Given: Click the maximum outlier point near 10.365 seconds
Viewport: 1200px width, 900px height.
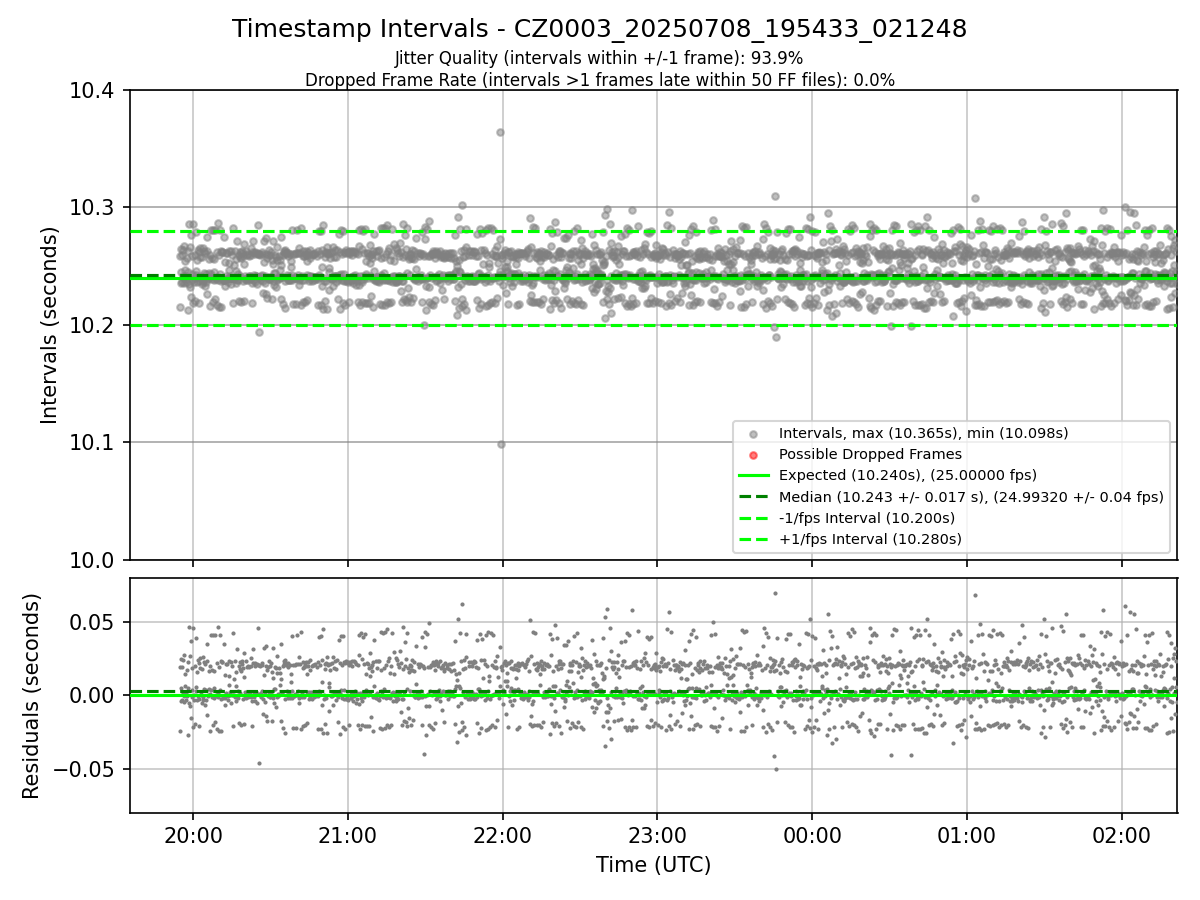Looking at the screenshot, I should coord(500,132).
